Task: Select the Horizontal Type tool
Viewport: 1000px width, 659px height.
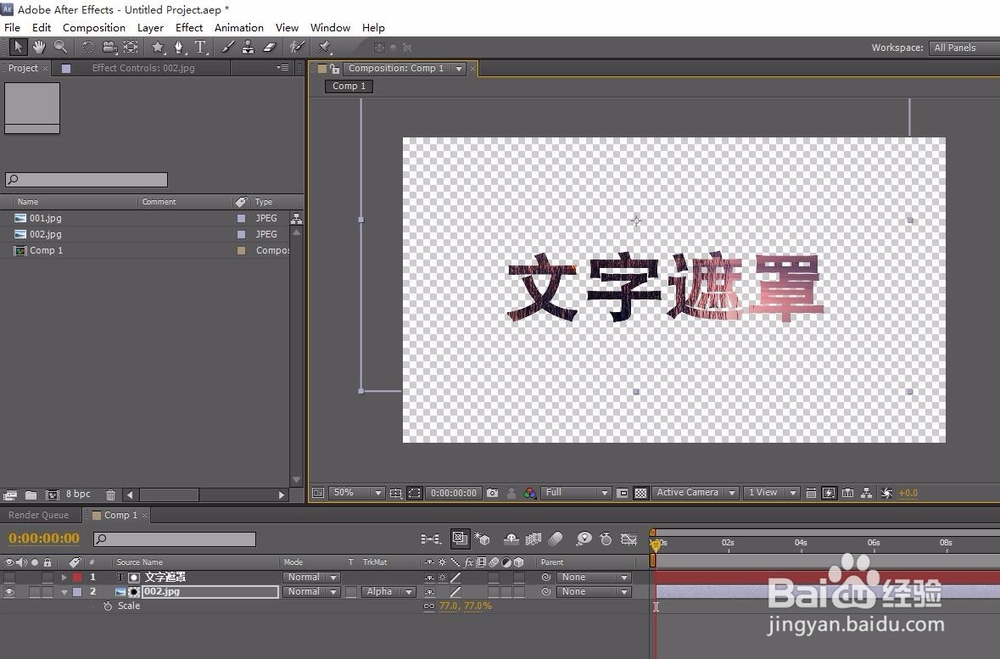Action: click(200, 47)
